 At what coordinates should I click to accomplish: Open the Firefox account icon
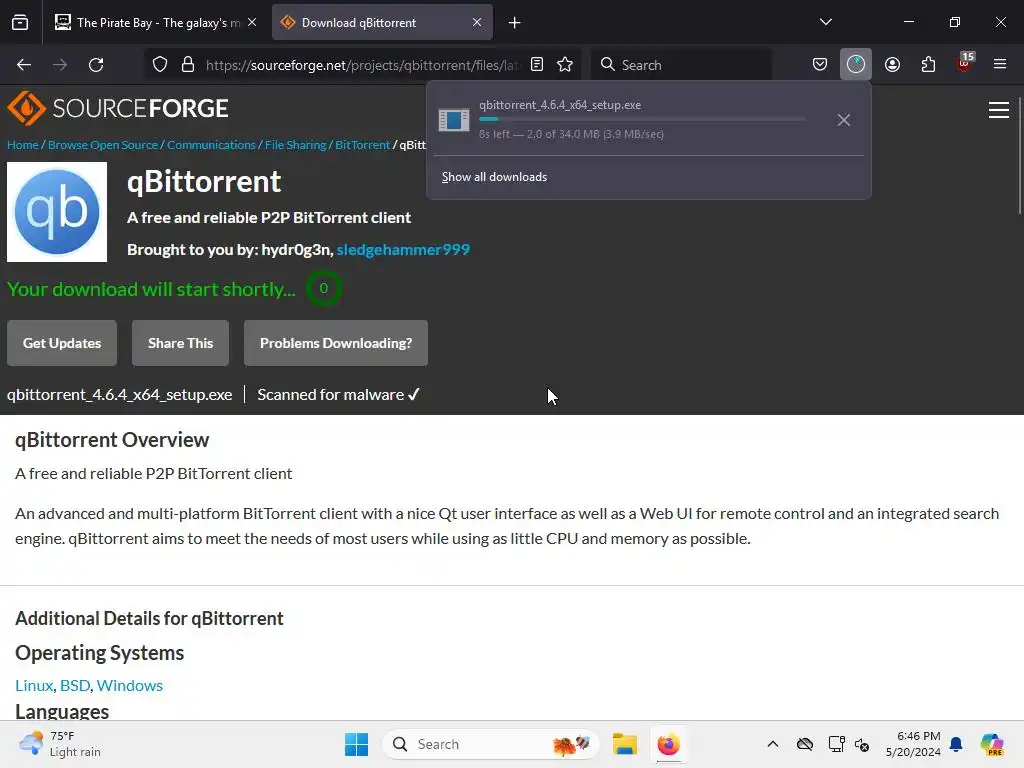(x=892, y=65)
